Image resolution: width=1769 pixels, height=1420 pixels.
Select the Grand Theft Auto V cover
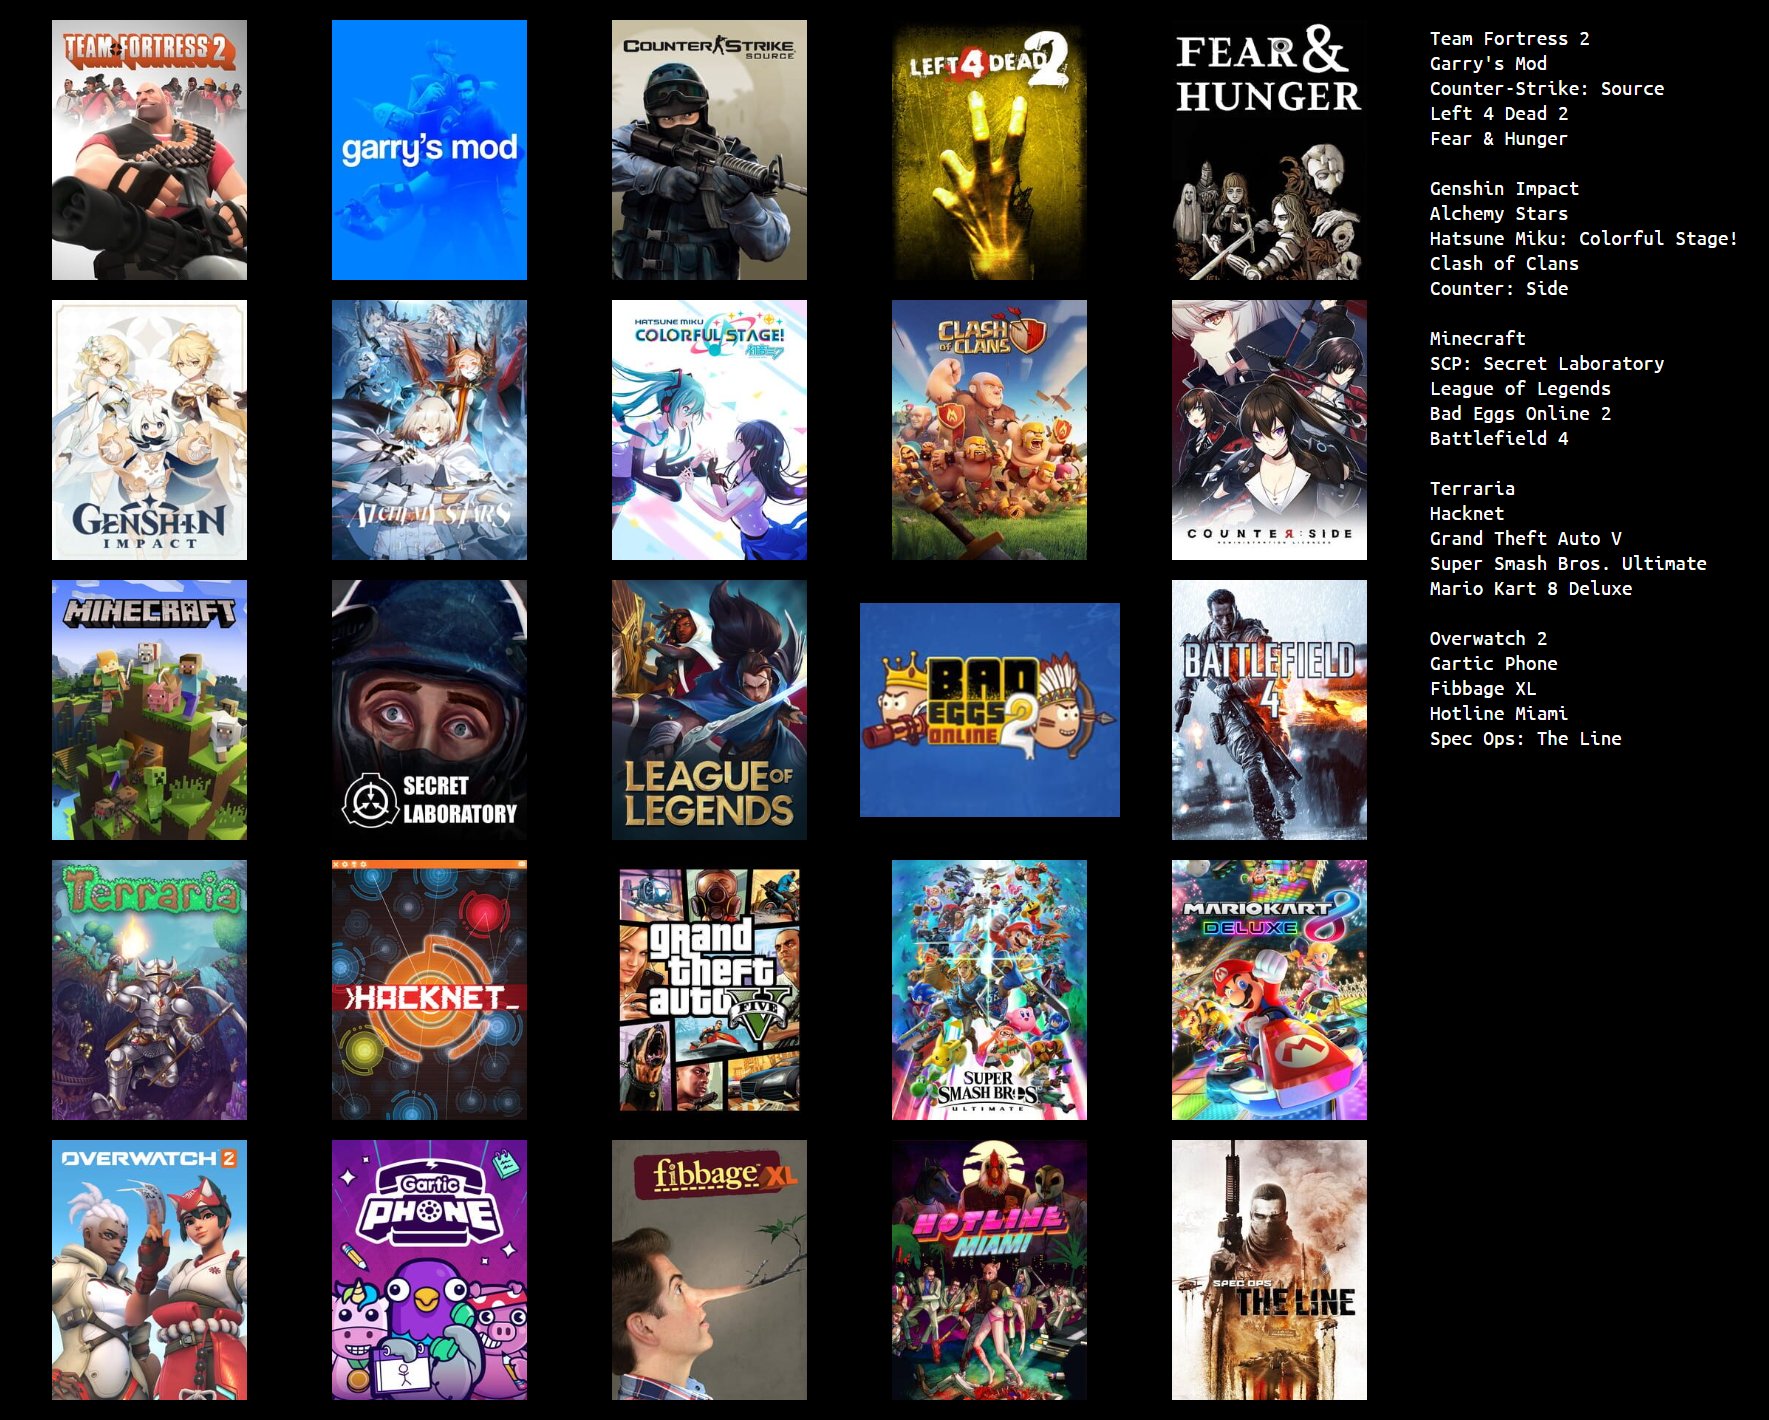click(x=709, y=990)
